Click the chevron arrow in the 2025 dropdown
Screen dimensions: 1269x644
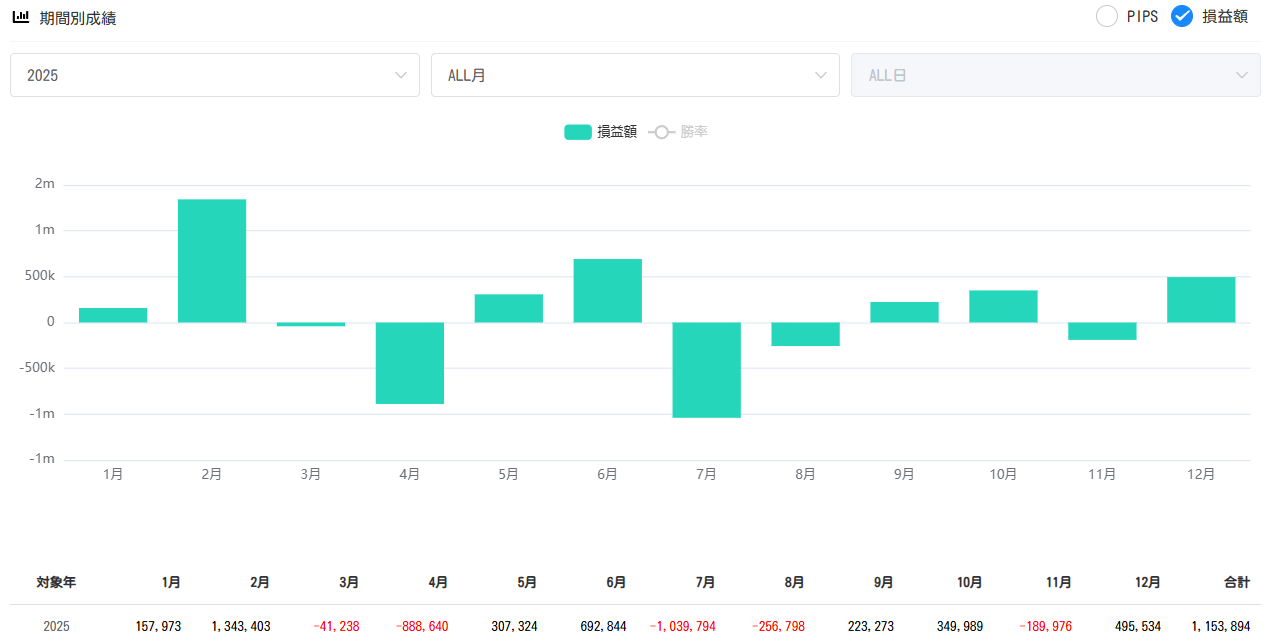pyautogui.click(x=401, y=75)
